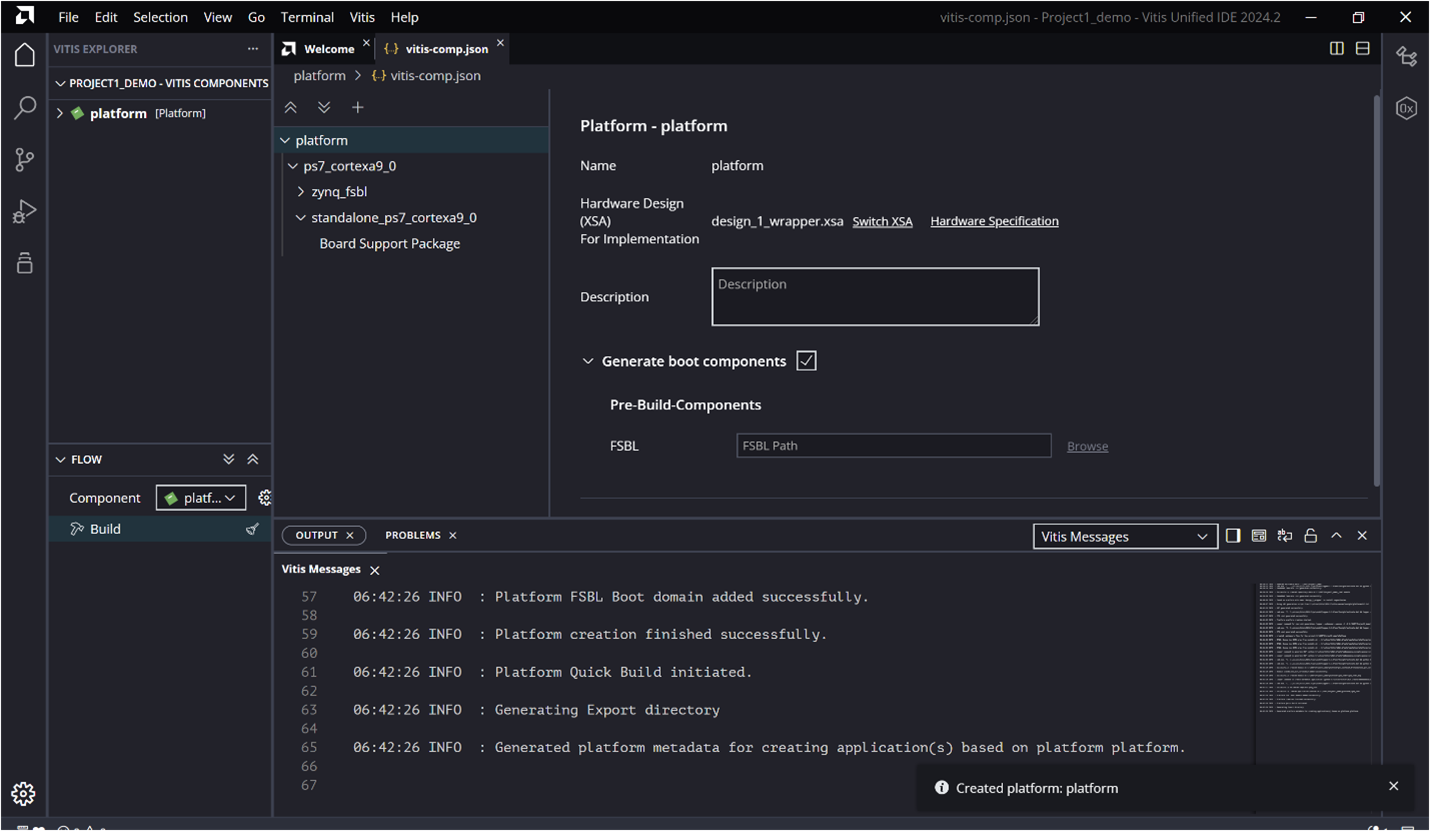The height and width of the screenshot is (831, 1430).
Task: Toggle the lock icon in Output panel toolbar
Action: coord(1310,535)
